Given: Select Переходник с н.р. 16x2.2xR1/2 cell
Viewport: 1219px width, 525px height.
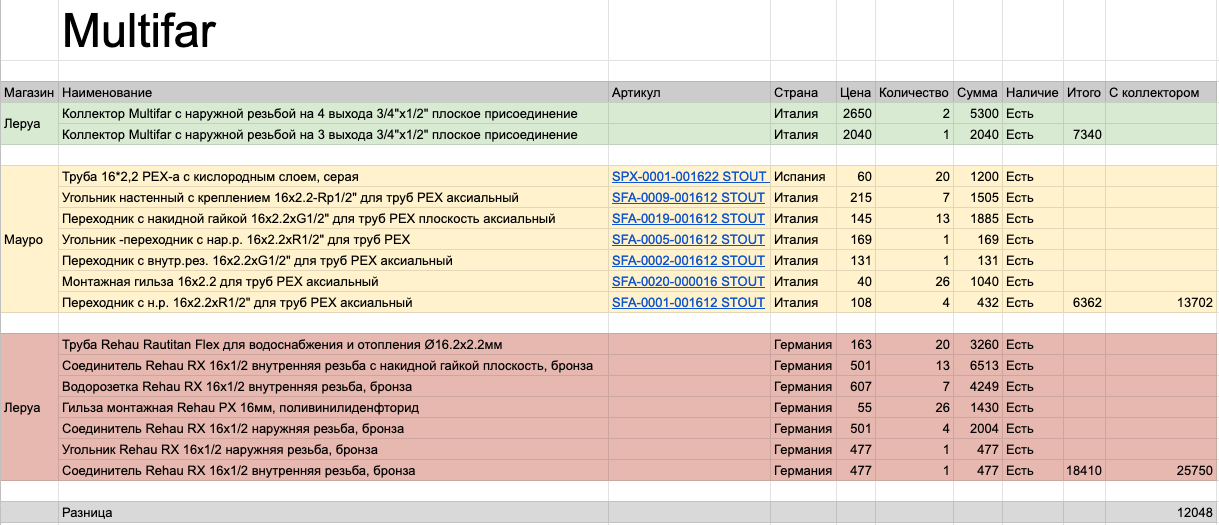Looking at the screenshot, I should [334, 303].
